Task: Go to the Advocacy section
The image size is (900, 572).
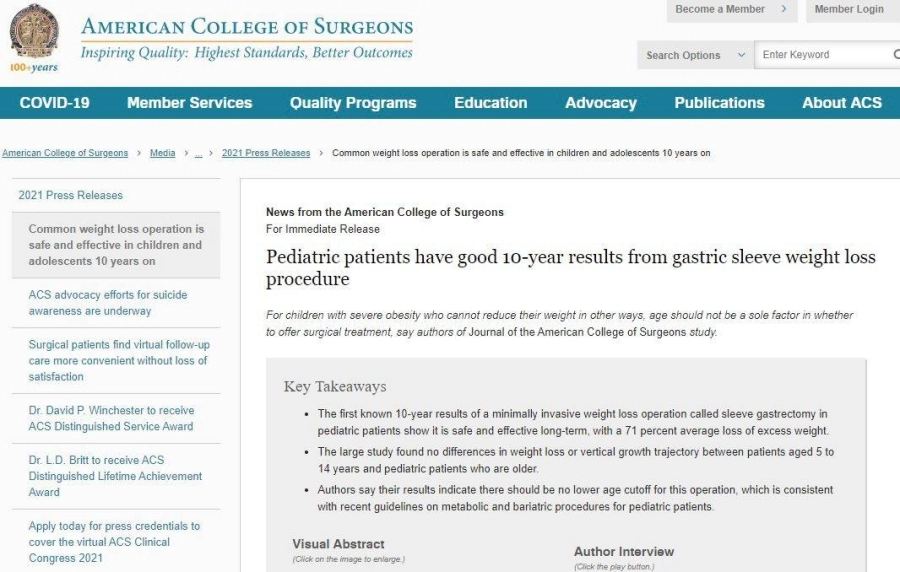Action: (x=600, y=103)
